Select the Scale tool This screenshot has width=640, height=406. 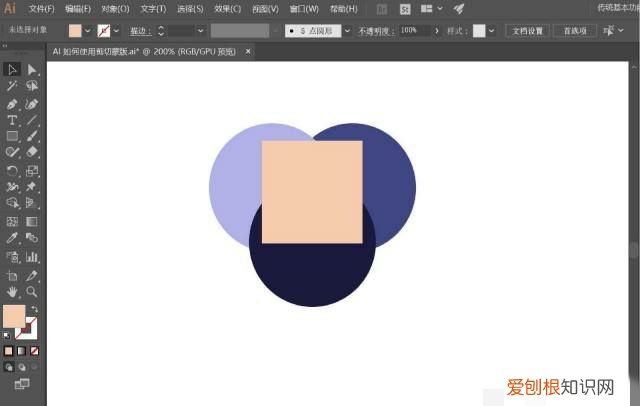pyautogui.click(x=32, y=171)
